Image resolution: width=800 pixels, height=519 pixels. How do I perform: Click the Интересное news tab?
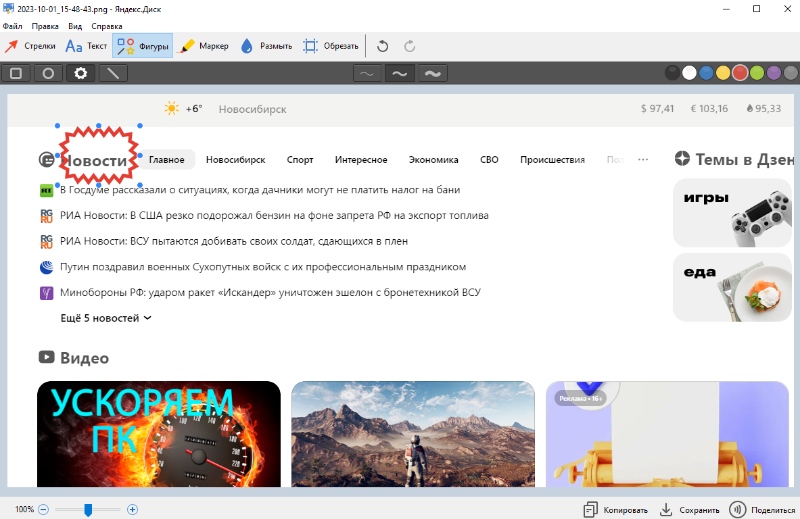[x=361, y=160]
